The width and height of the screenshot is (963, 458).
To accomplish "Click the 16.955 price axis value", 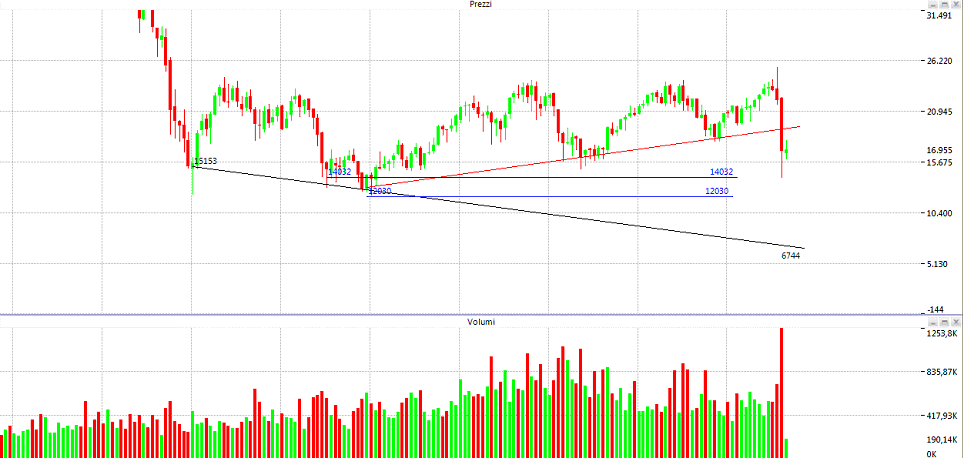I will tap(939, 150).
